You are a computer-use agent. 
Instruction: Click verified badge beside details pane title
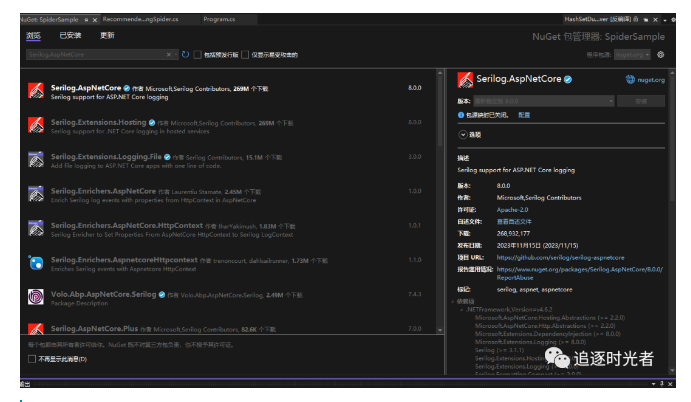coord(568,79)
